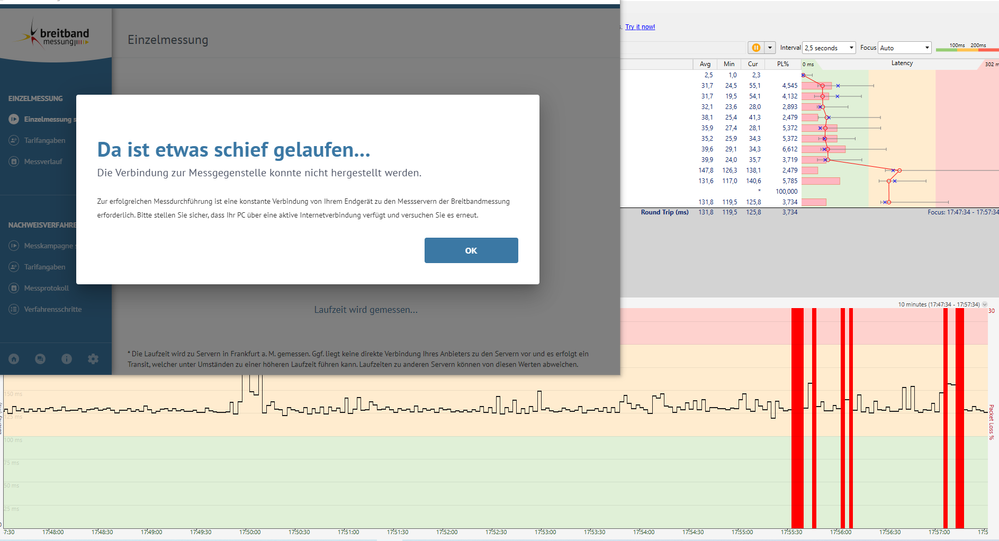Click the PL% value 6,612

coord(789,149)
